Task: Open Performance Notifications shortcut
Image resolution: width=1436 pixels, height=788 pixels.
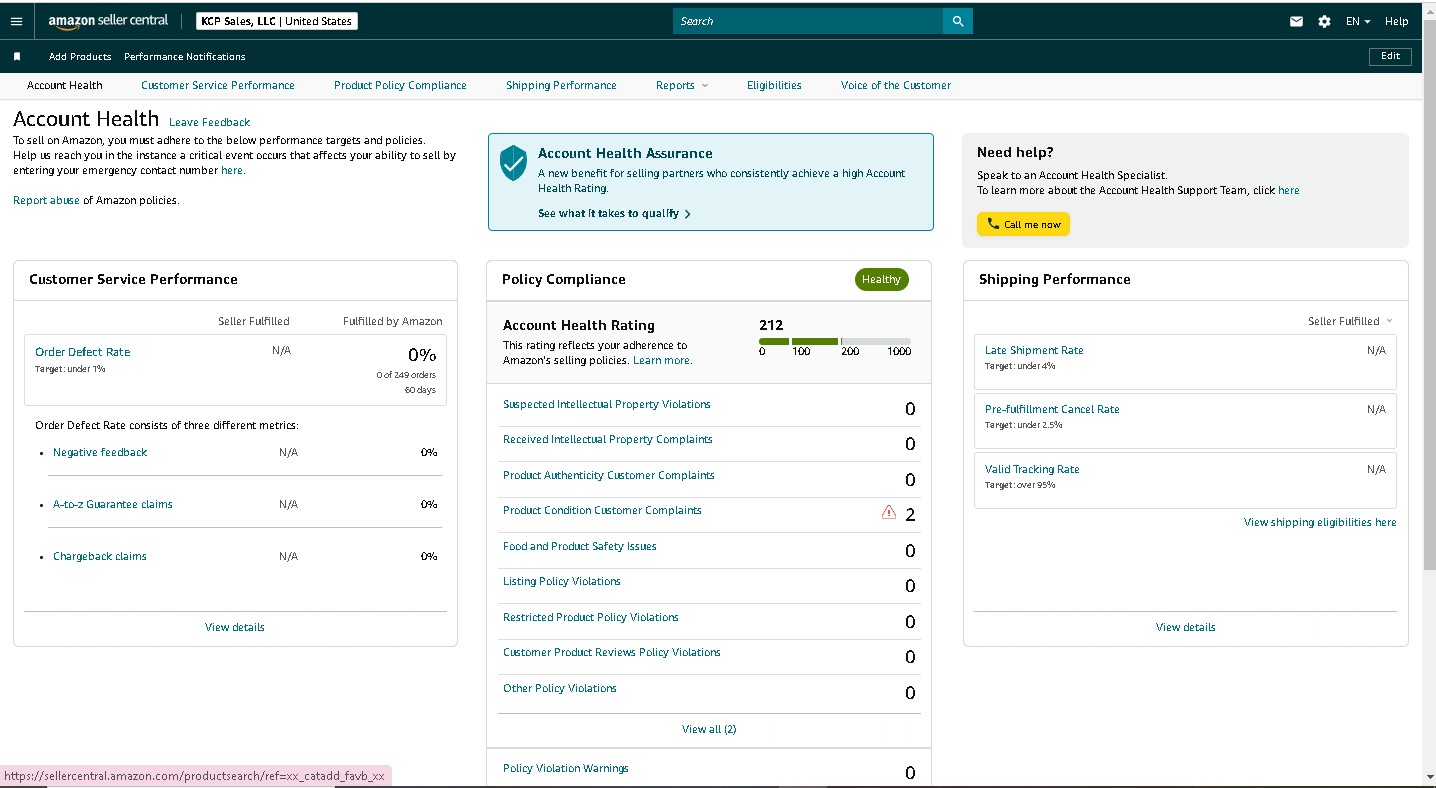Action: pyautogui.click(x=185, y=57)
